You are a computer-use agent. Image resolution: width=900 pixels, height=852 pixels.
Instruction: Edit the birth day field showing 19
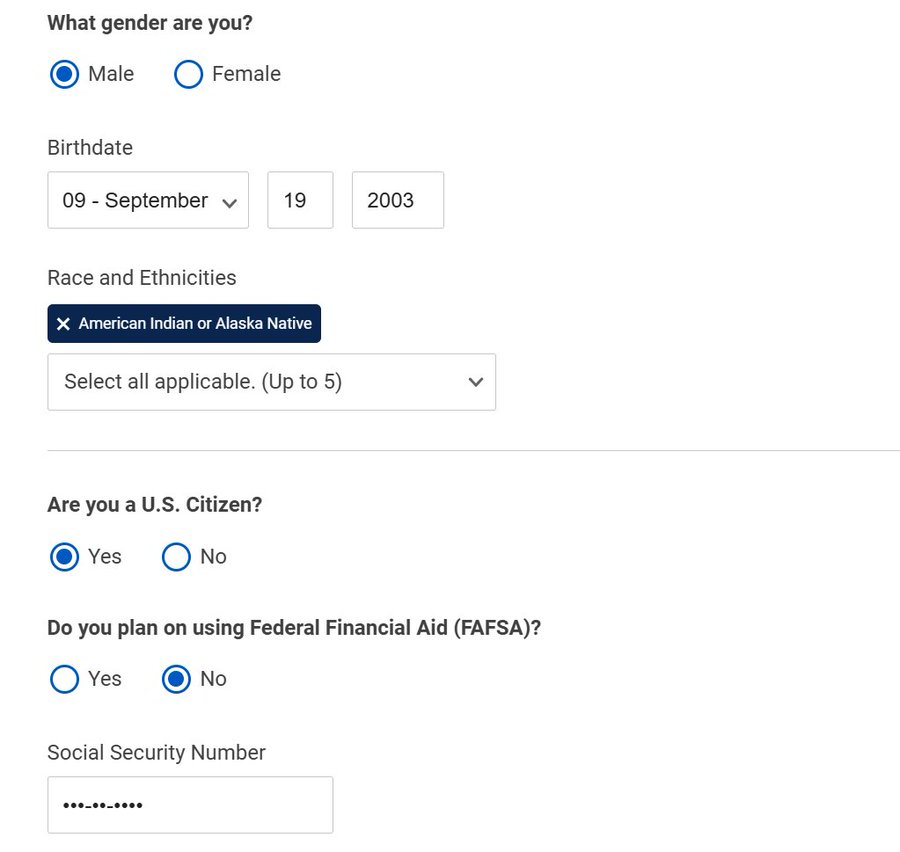click(x=300, y=200)
